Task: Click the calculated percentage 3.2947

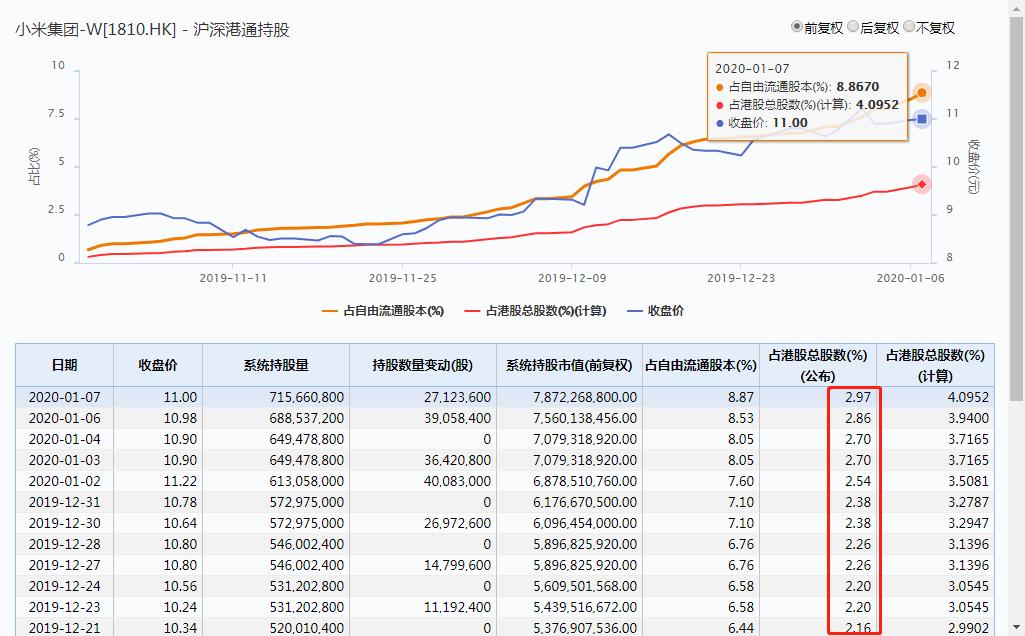Action: (x=969, y=523)
